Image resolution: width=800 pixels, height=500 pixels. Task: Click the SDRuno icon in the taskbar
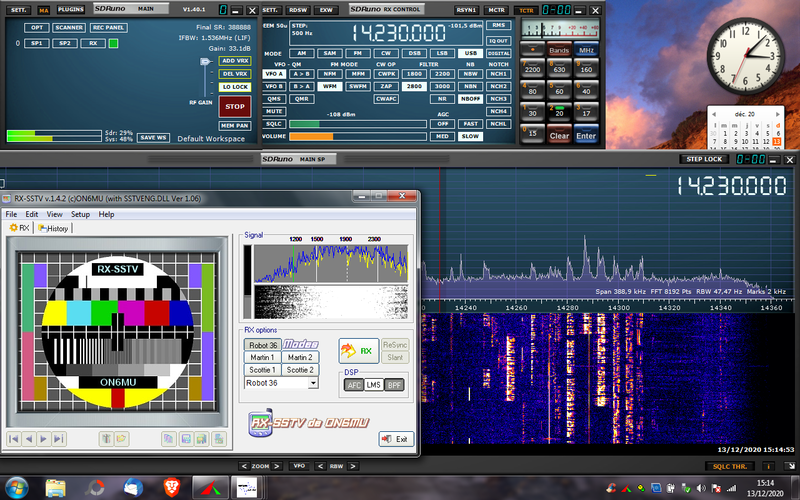tap(208, 487)
